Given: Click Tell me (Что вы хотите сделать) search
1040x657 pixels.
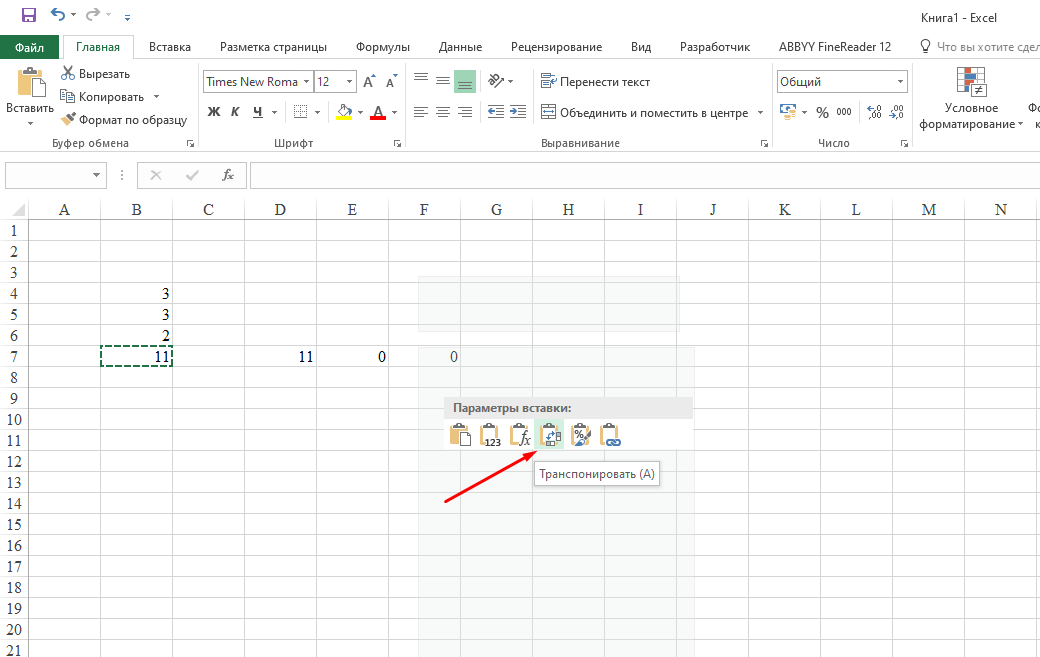Looking at the screenshot, I should pos(980,47).
